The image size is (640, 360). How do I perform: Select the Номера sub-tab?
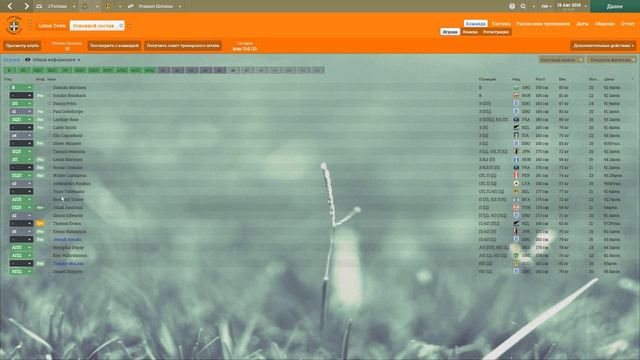(470, 32)
